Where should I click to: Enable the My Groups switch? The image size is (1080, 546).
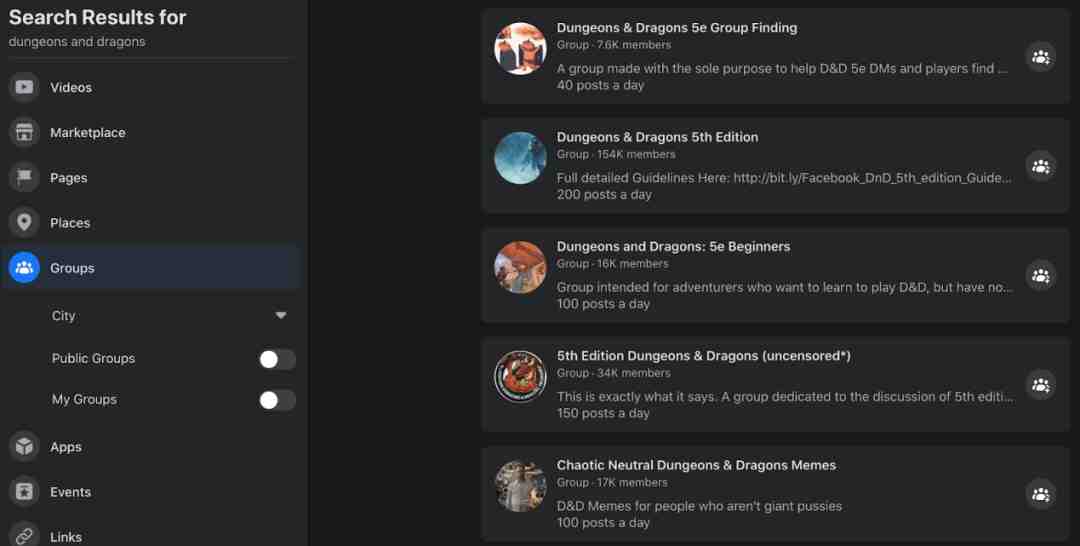pos(277,400)
